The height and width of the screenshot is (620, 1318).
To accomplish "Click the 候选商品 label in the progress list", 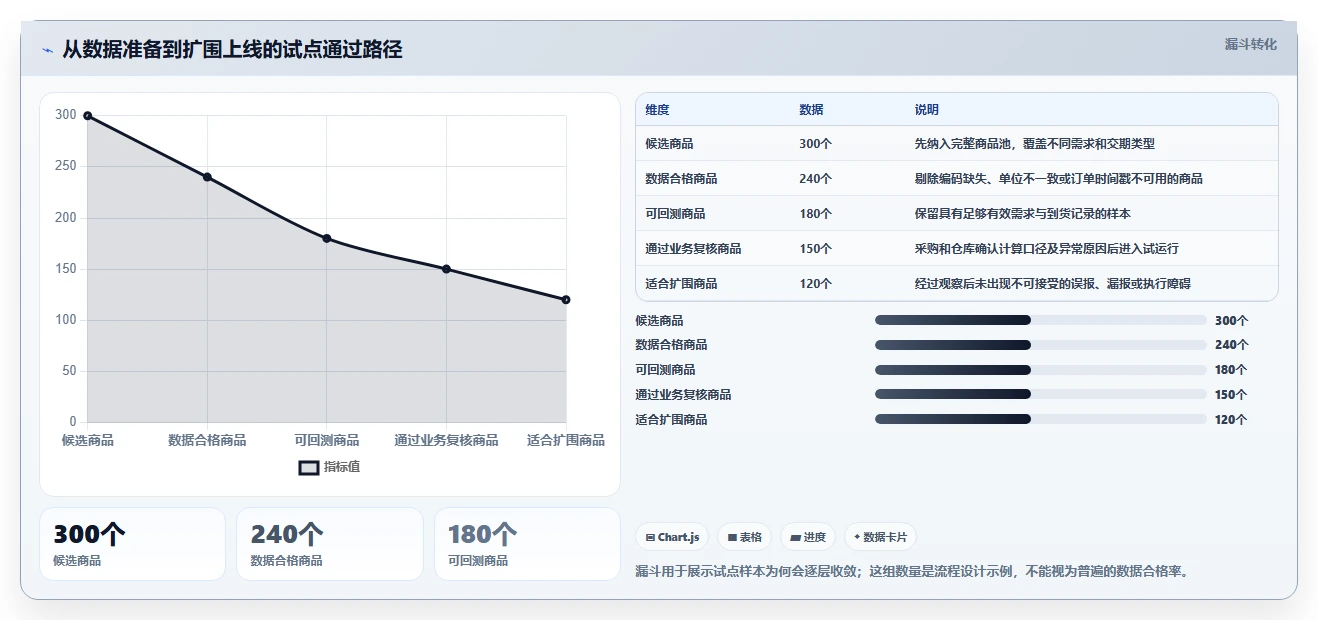I will point(659,321).
